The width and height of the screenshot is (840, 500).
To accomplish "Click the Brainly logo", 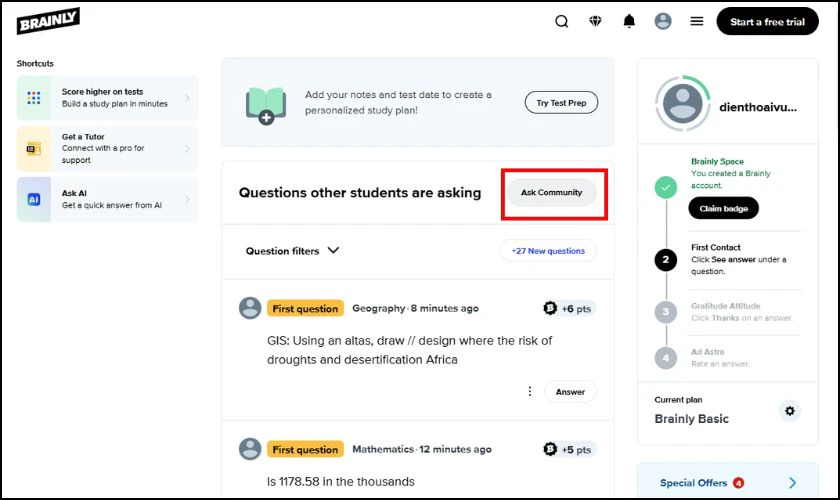I will pyautogui.click(x=48, y=21).
